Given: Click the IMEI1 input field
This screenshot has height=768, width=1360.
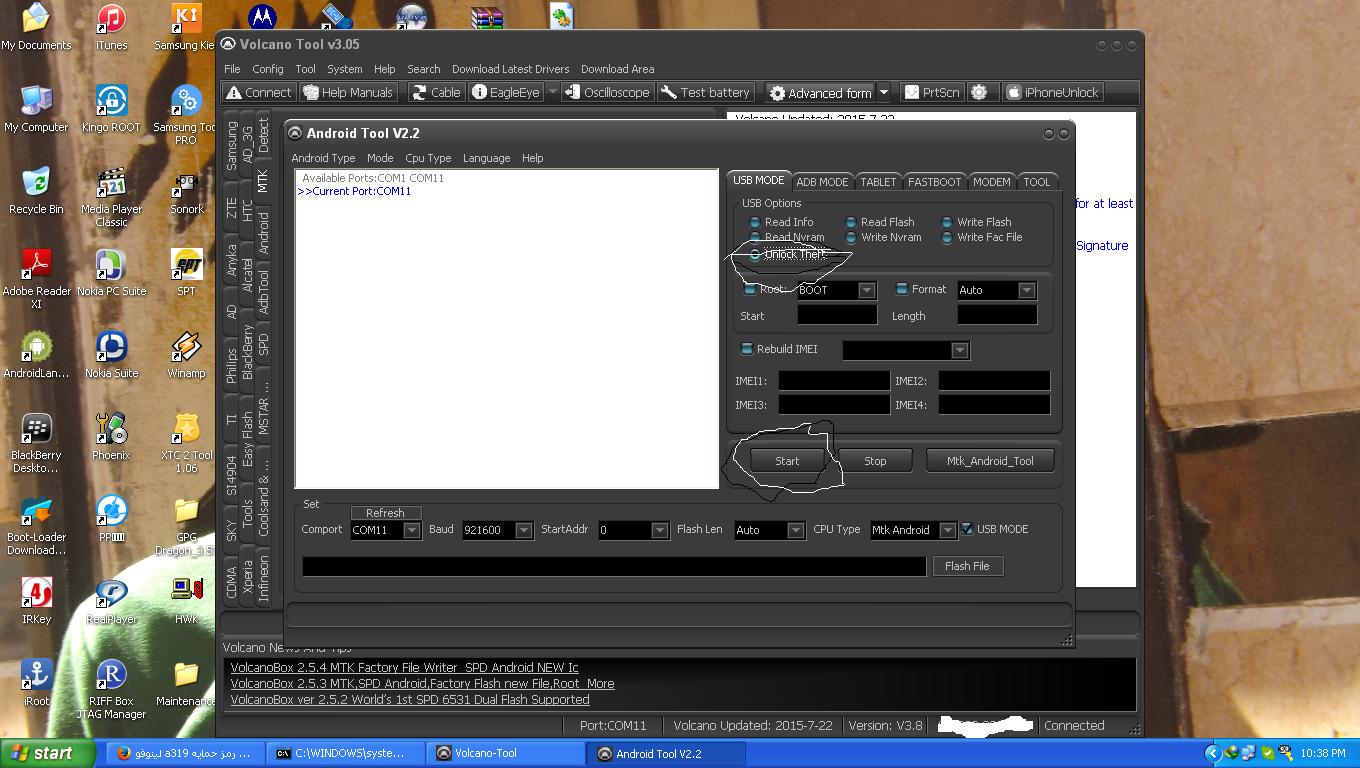Looking at the screenshot, I should [834, 380].
